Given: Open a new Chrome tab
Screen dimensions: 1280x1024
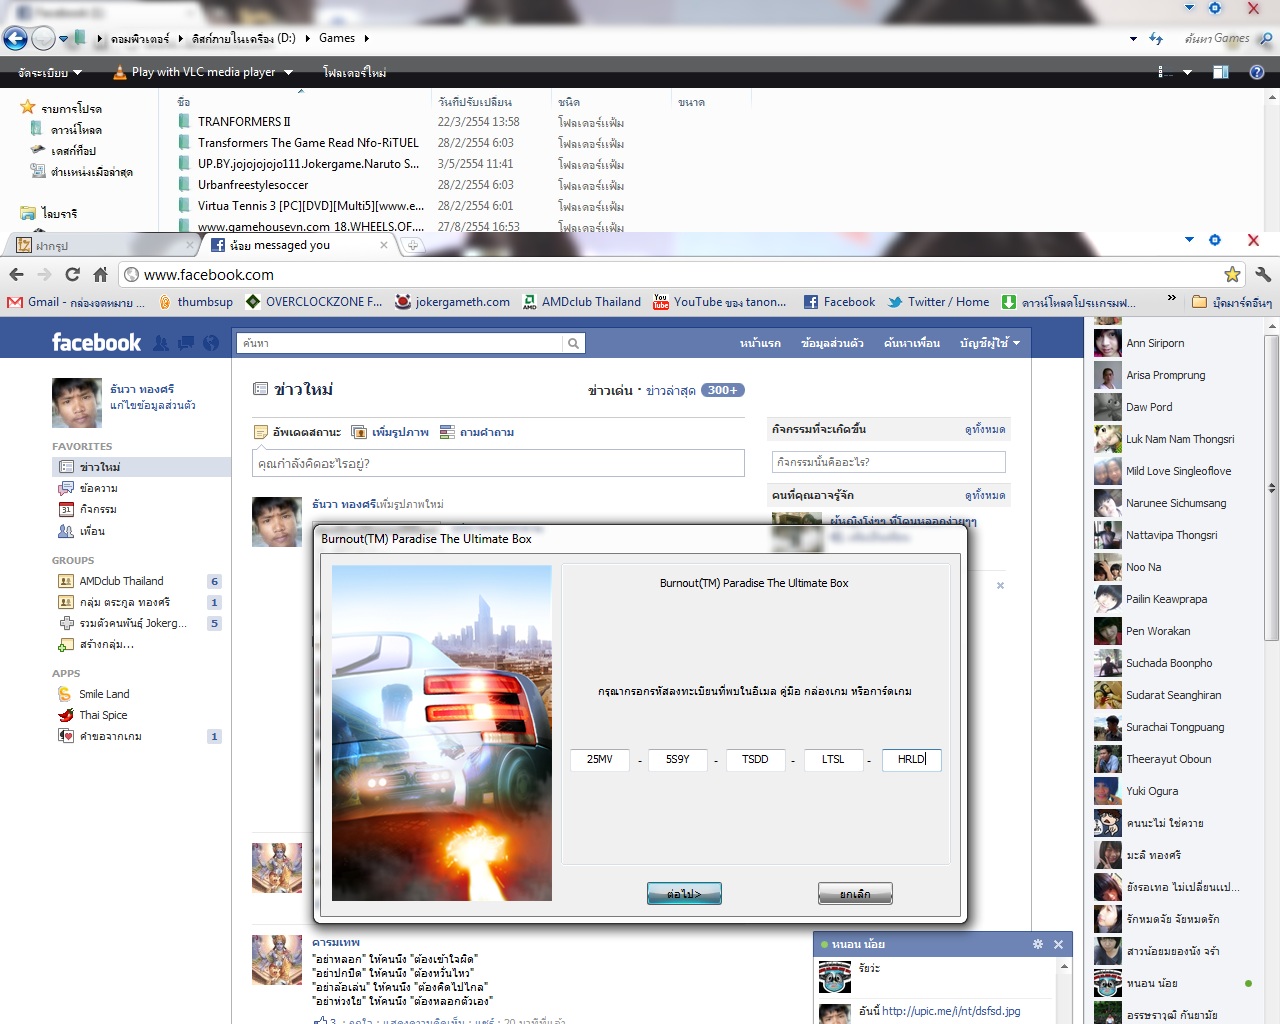Looking at the screenshot, I should [413, 245].
